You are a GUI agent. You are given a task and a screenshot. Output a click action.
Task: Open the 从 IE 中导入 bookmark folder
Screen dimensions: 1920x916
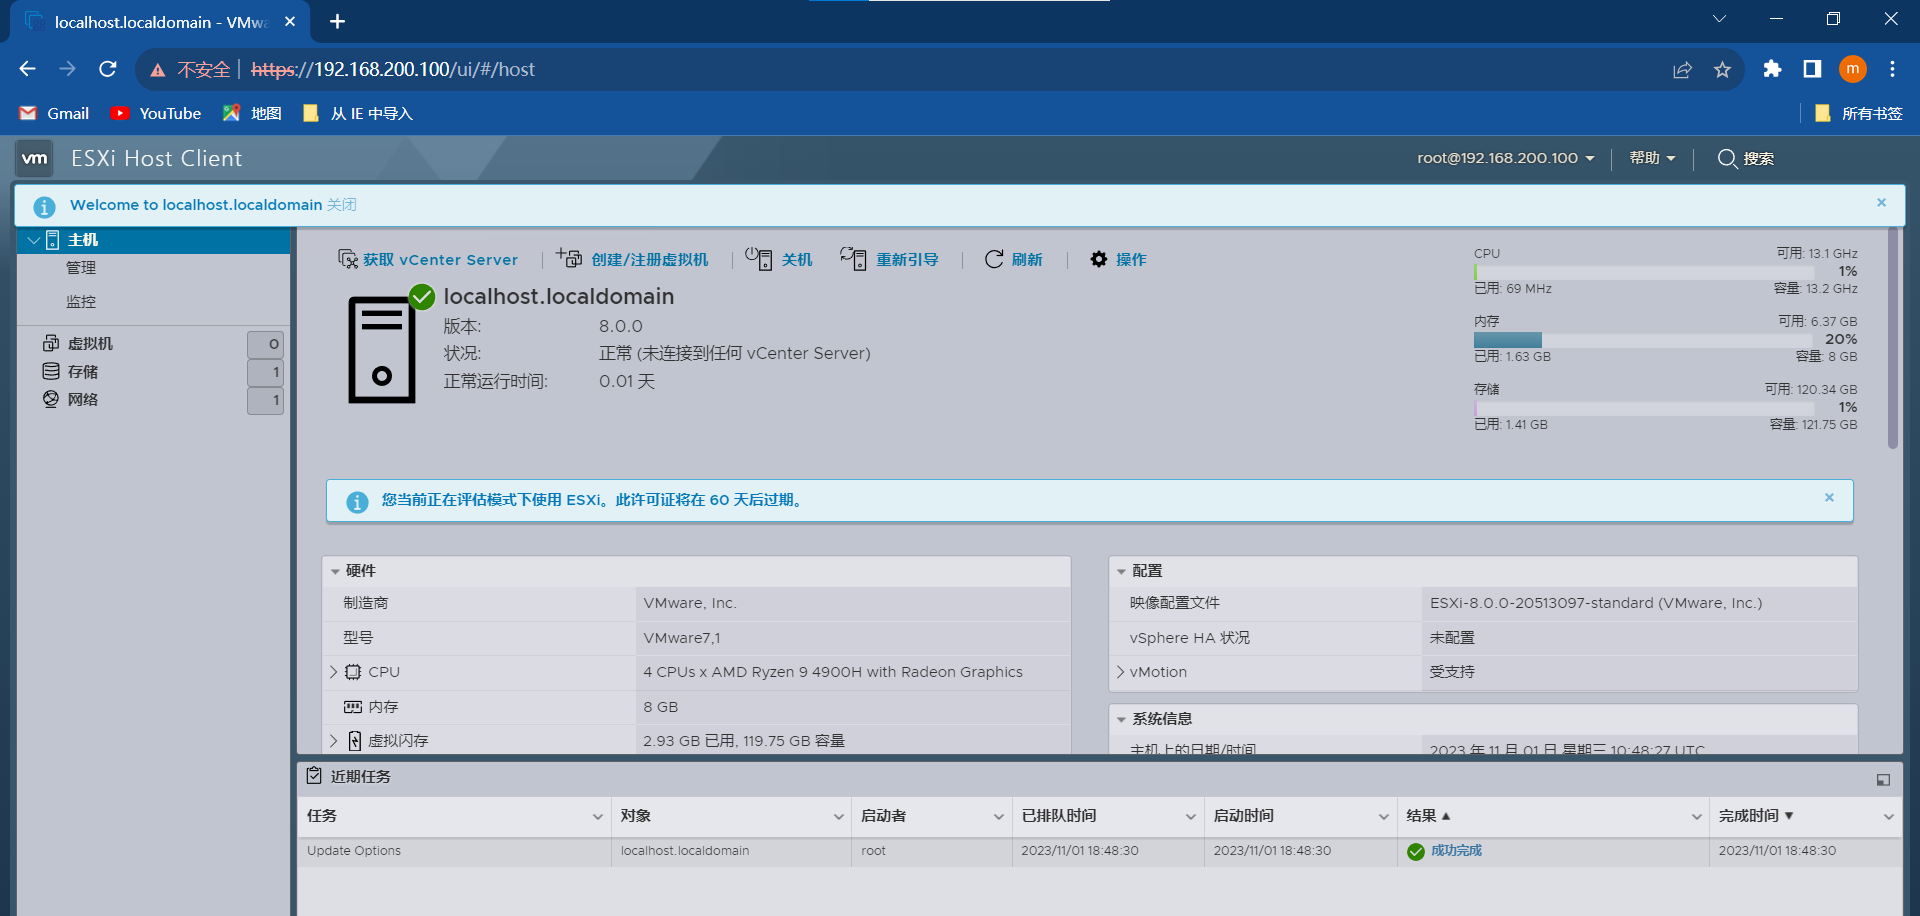358,114
